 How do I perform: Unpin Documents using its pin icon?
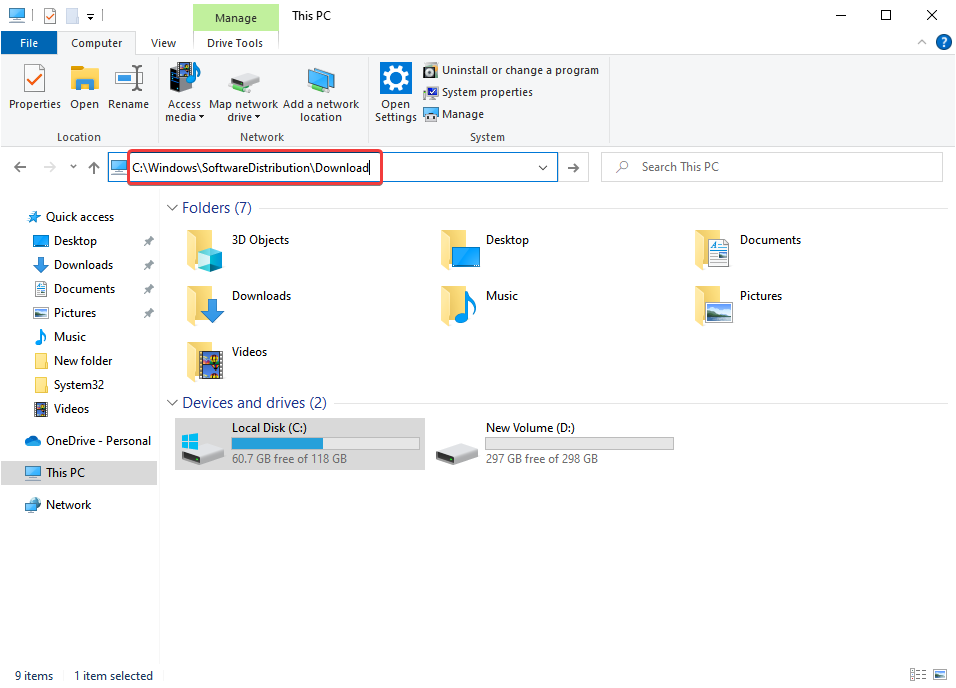tap(148, 289)
